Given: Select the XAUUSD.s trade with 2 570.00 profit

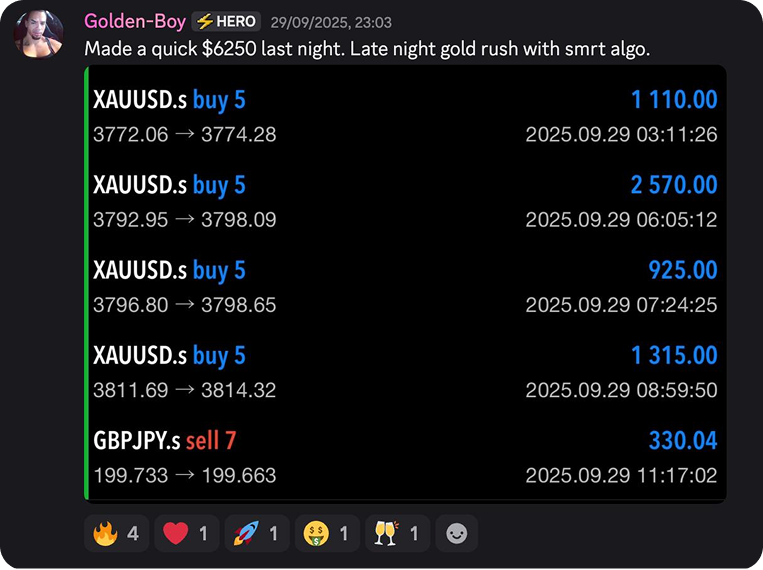Looking at the screenshot, I should (405, 201).
